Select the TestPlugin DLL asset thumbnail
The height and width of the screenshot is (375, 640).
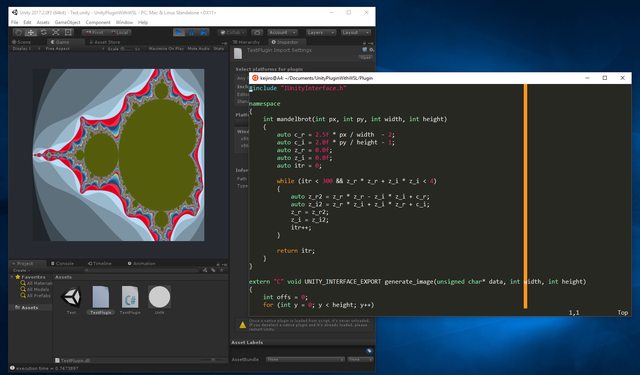click(x=101, y=297)
